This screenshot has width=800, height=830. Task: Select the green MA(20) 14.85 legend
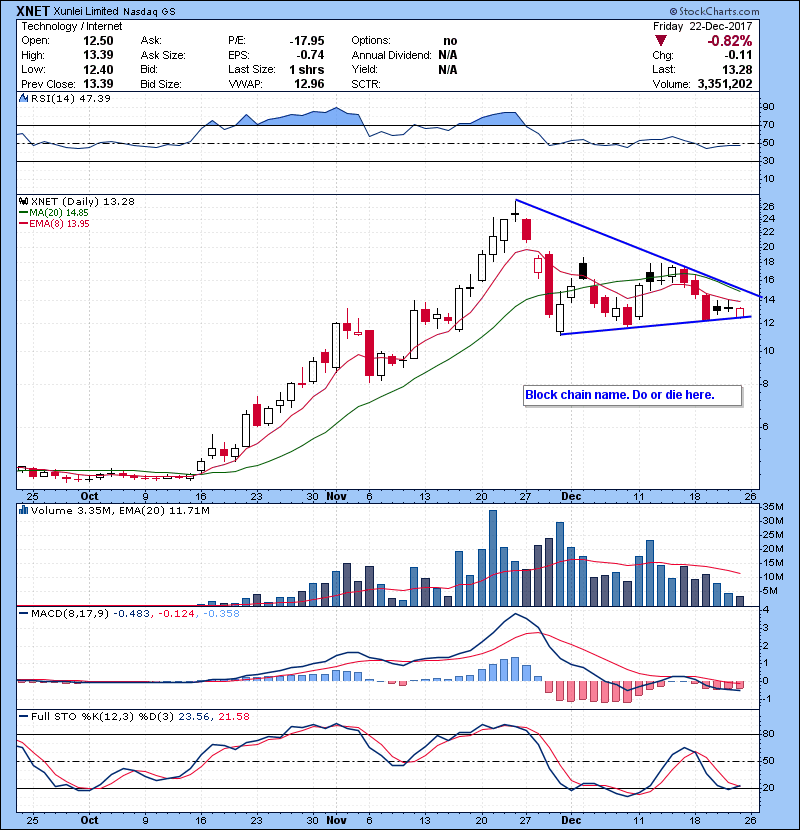(54, 212)
